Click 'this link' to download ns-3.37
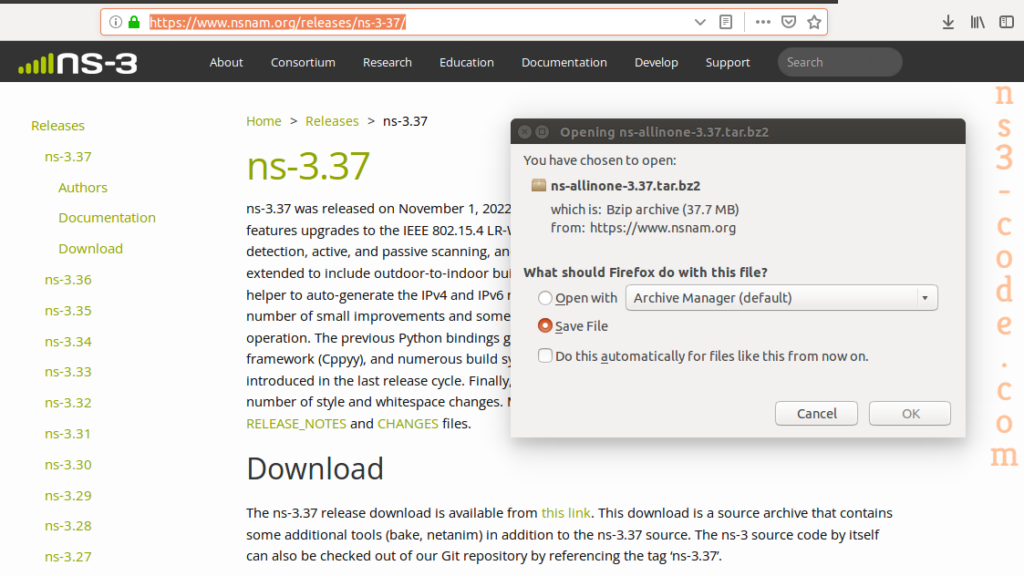The image size is (1024, 576). 566,513
